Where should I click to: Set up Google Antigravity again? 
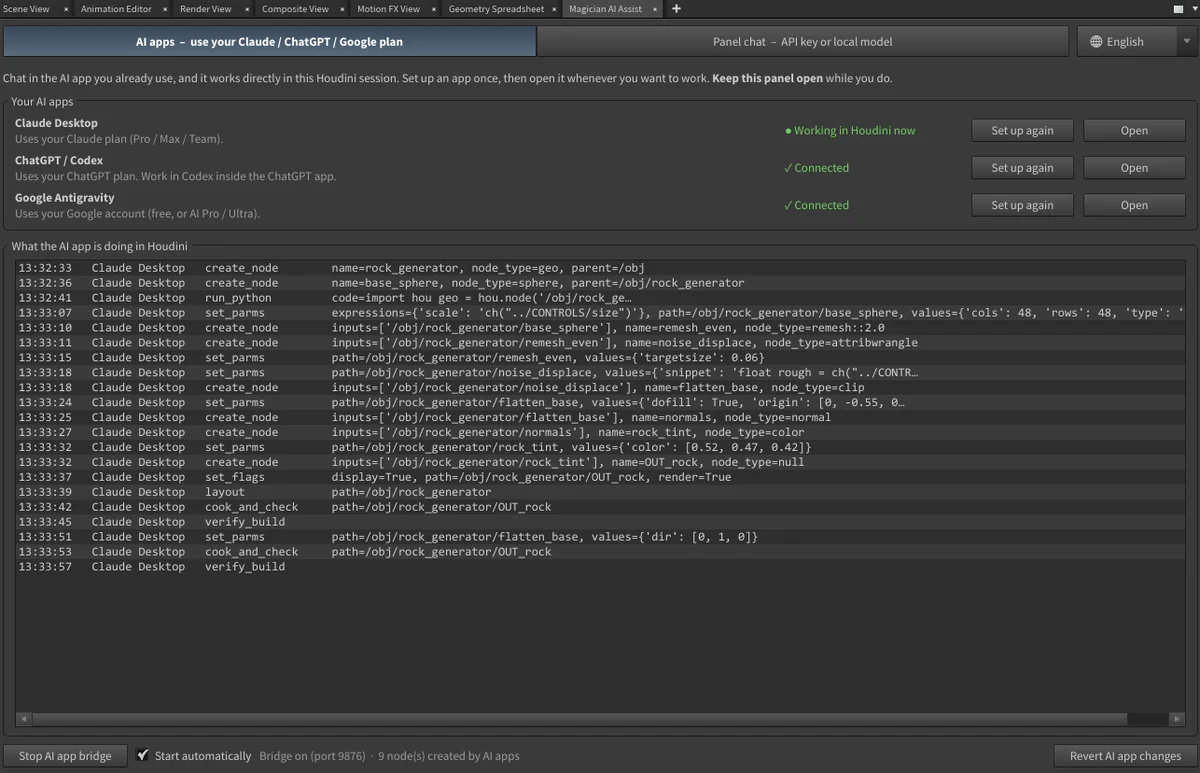[x=1022, y=205]
